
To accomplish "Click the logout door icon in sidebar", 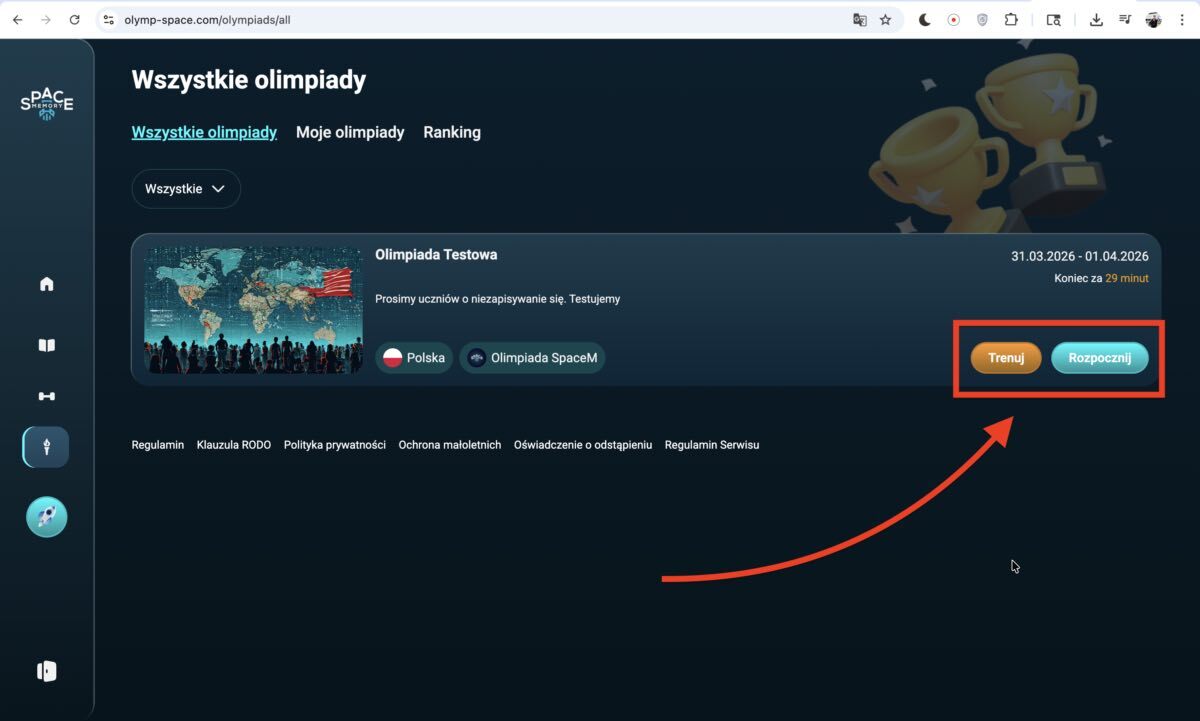I will 46,671.
